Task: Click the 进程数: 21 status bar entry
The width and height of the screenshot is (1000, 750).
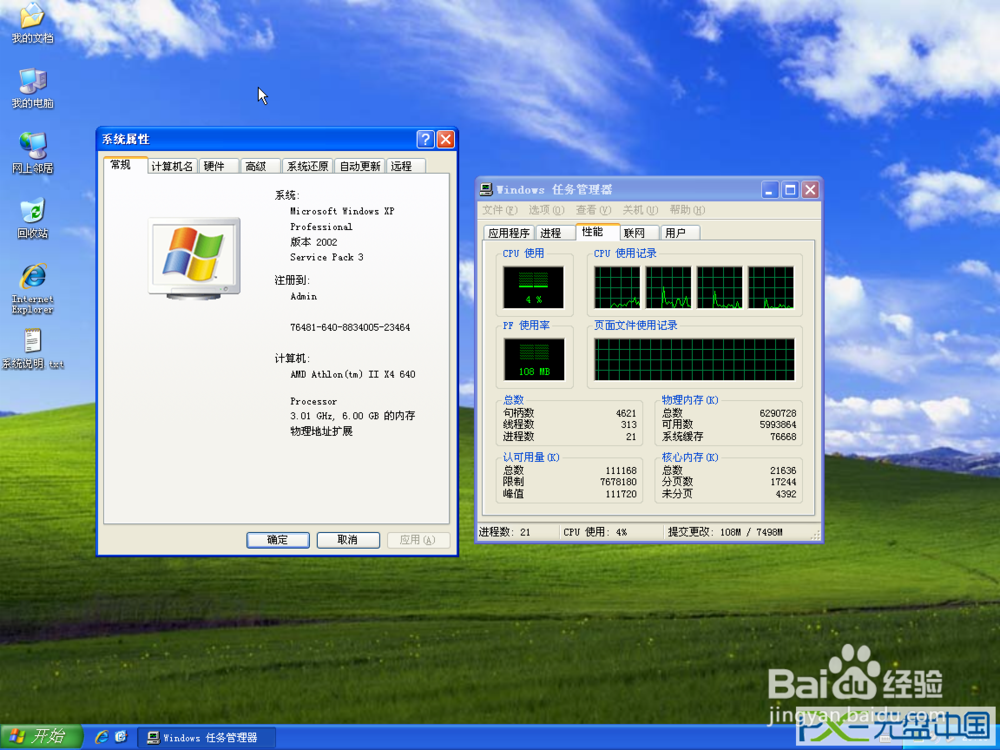Action: 504,532
